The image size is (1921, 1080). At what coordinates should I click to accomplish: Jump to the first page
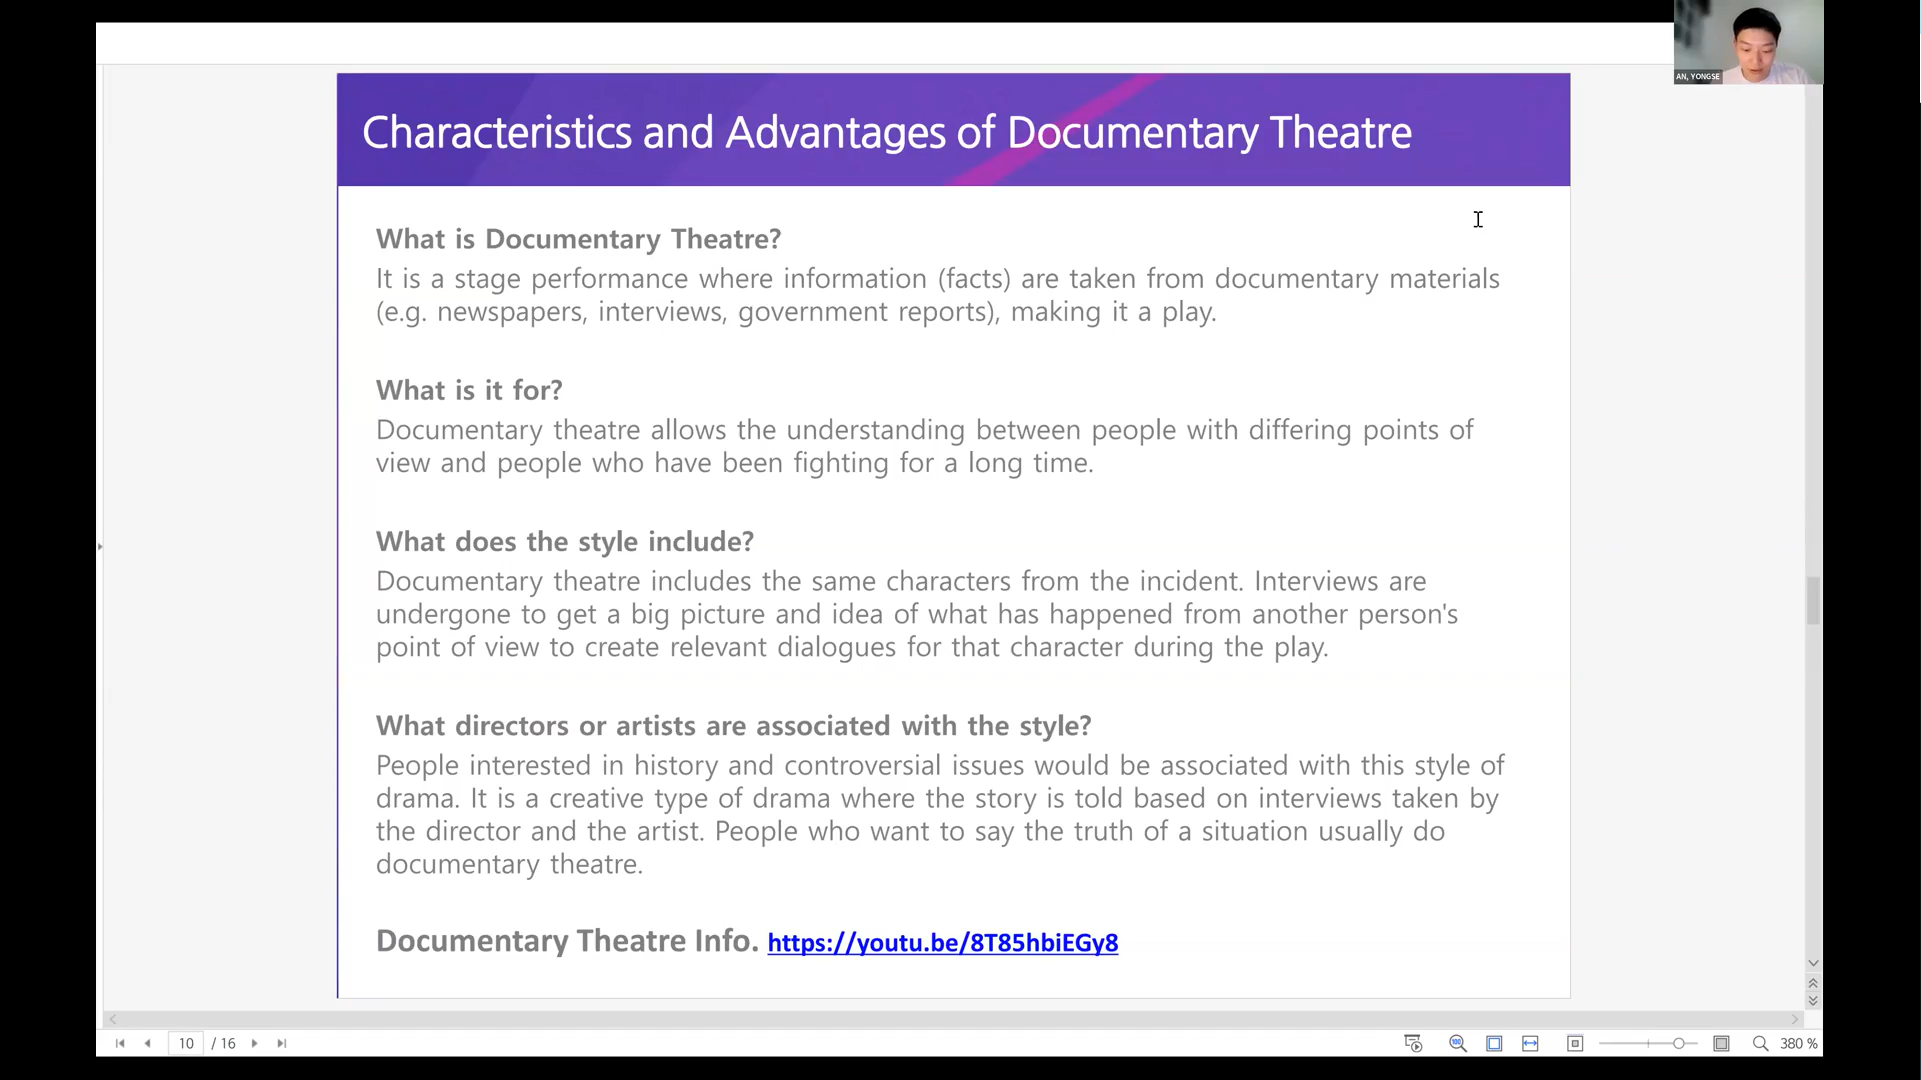pos(120,1043)
